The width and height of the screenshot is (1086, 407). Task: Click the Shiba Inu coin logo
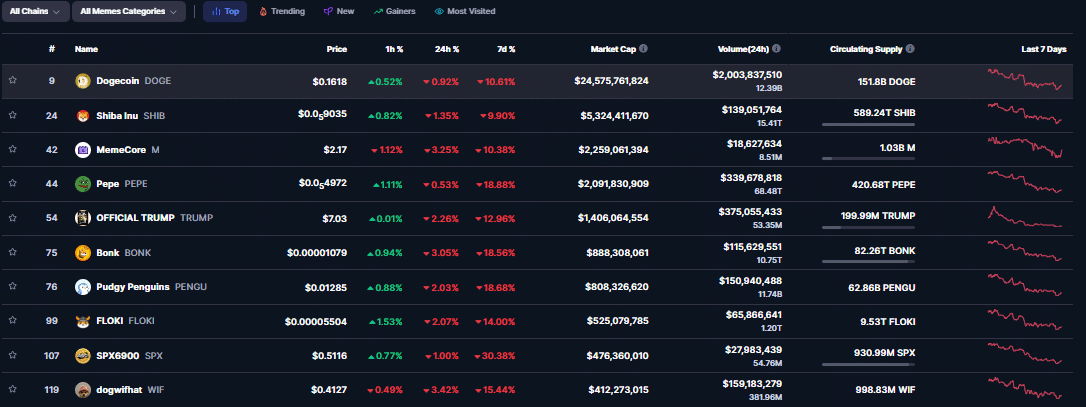pos(83,115)
